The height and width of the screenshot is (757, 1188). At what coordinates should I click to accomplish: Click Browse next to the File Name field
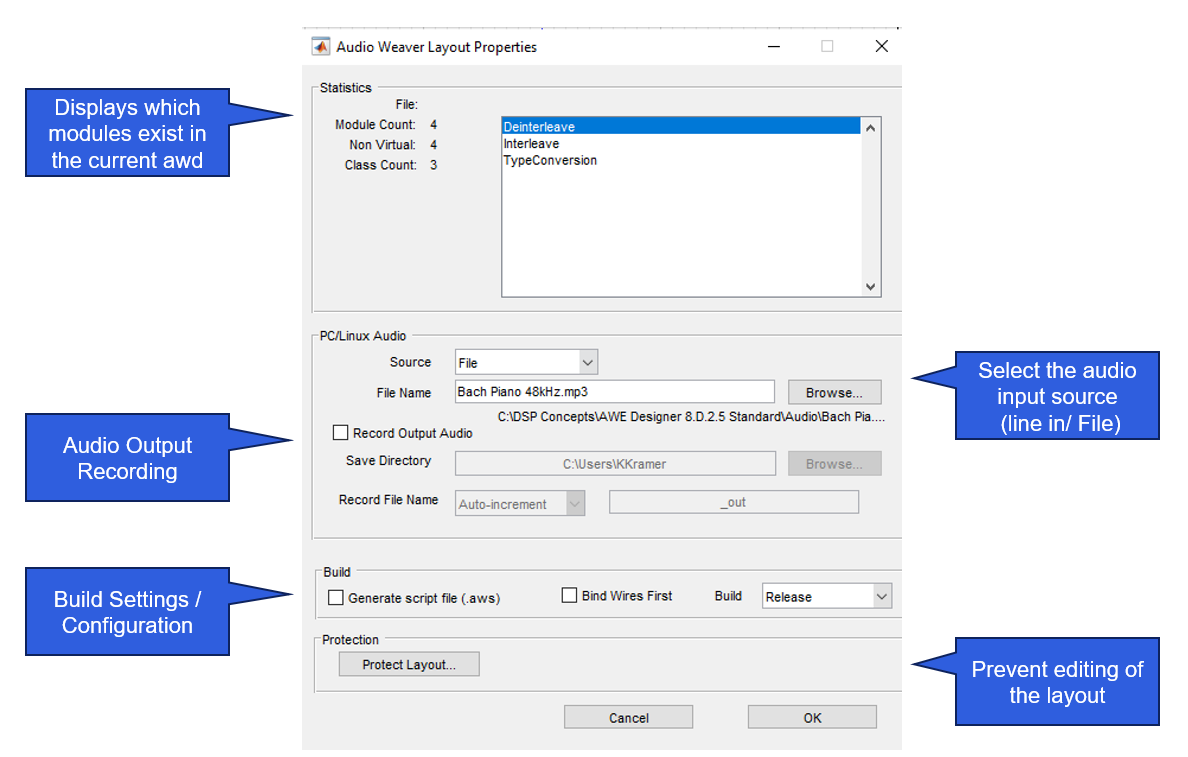point(834,393)
